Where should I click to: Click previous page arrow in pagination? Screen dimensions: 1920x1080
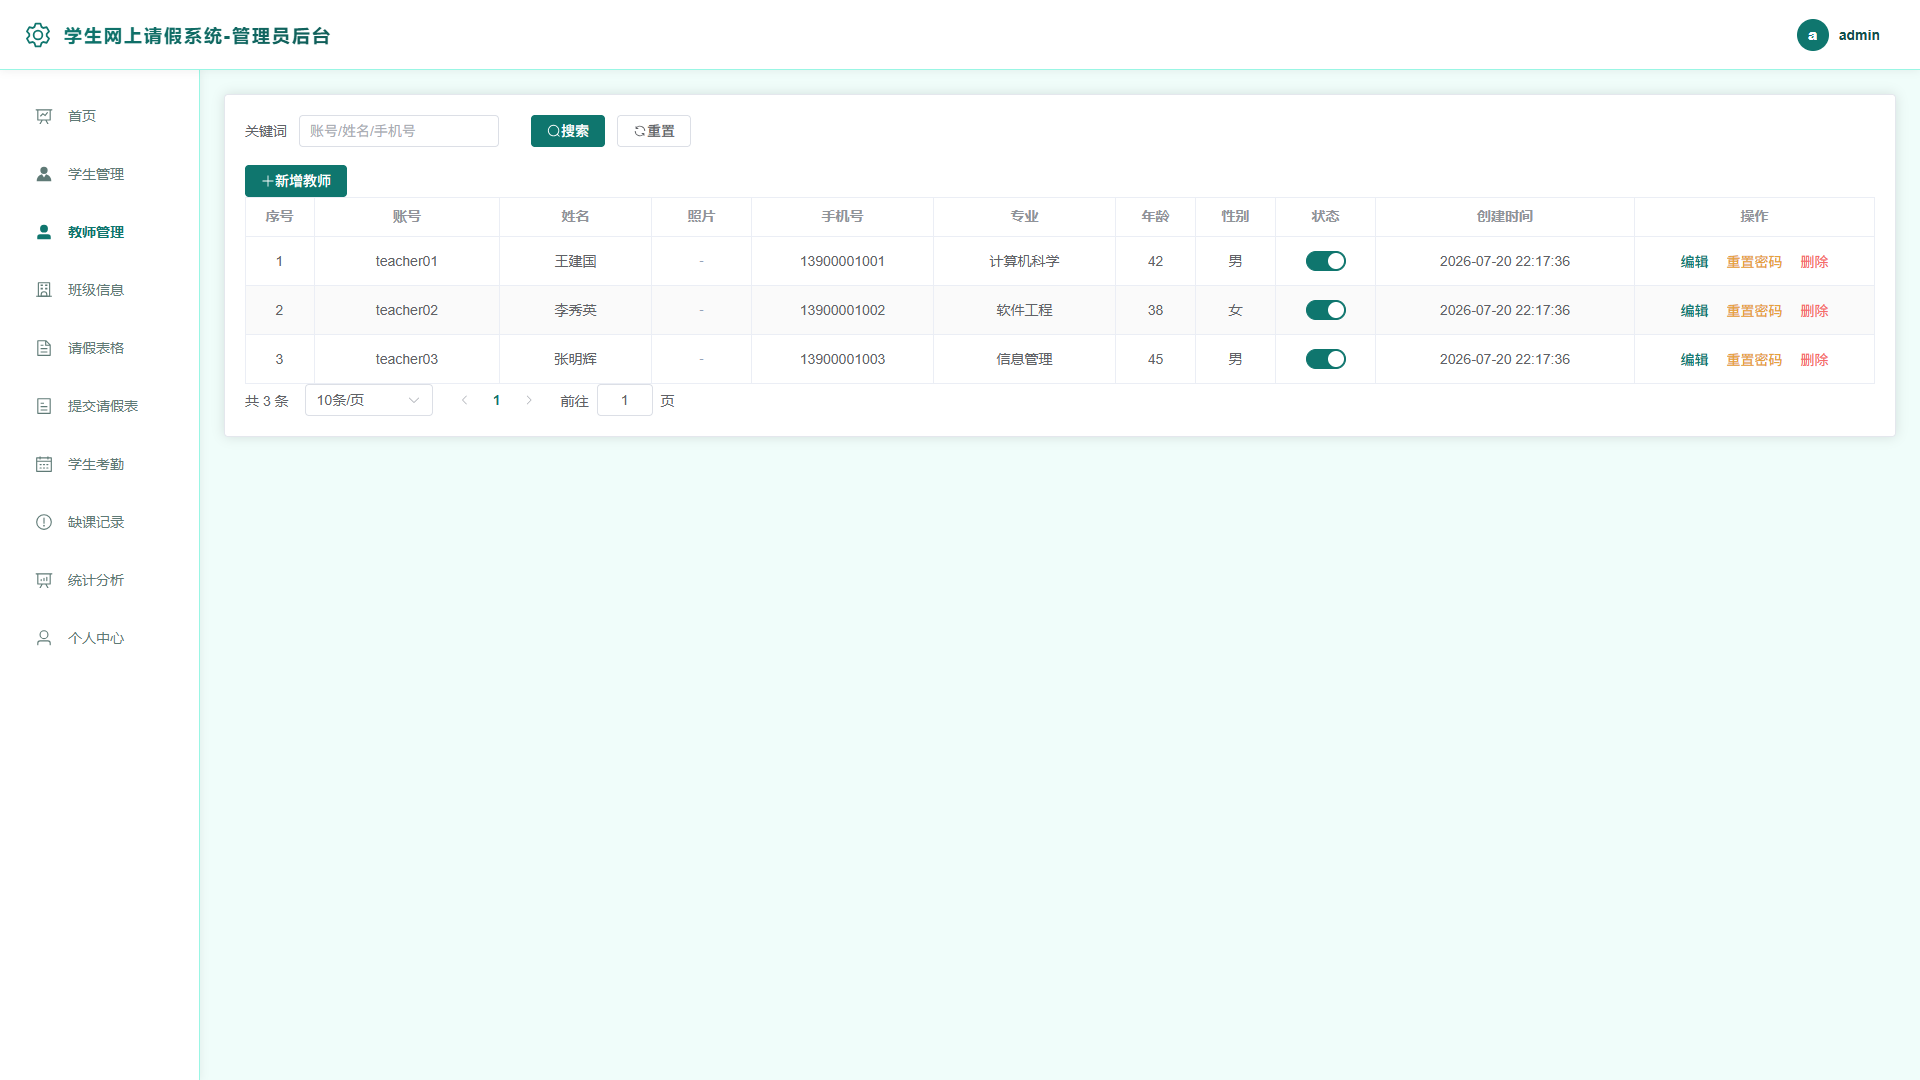464,400
